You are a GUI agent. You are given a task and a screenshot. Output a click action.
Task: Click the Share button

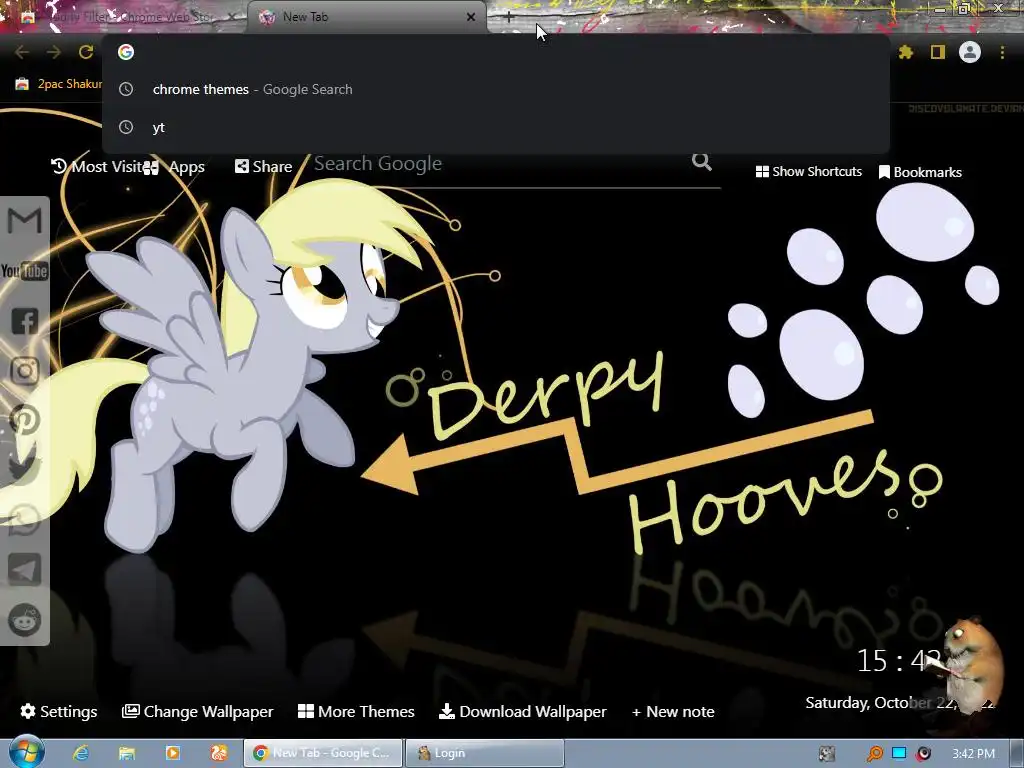(x=264, y=167)
